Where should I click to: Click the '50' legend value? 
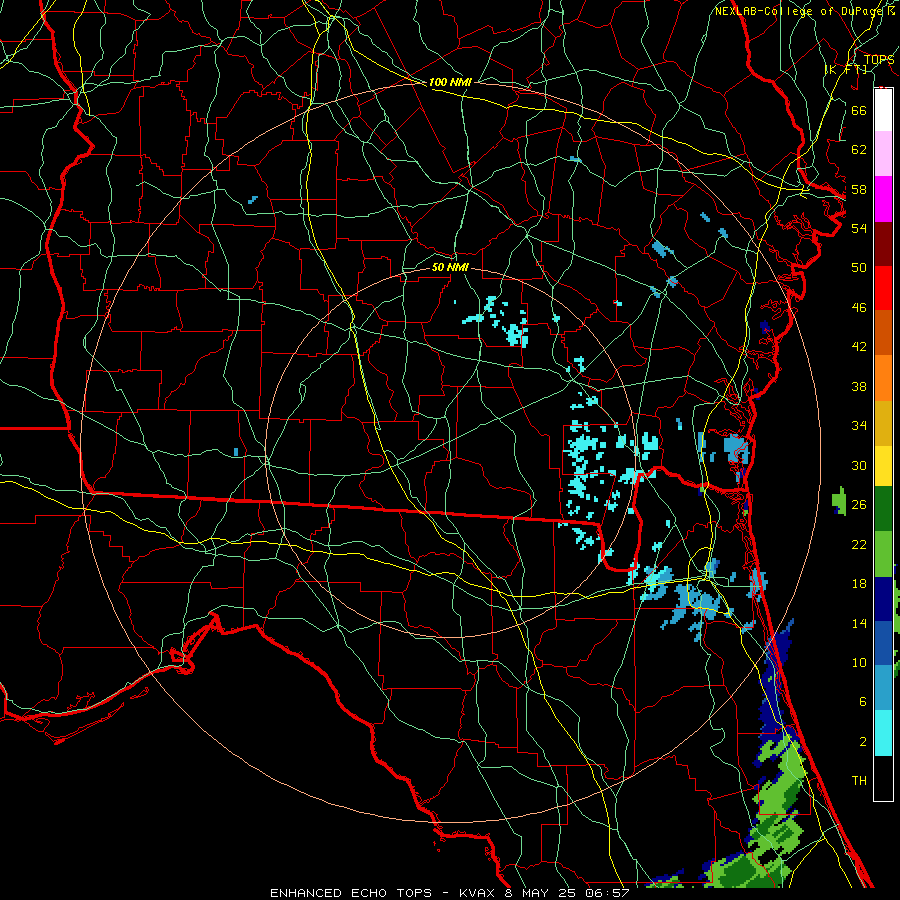(x=859, y=267)
